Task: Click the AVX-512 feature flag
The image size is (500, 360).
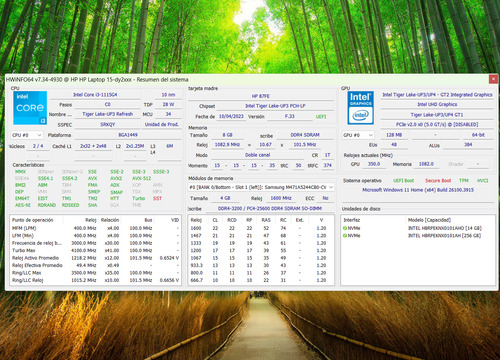Action: pos(141,178)
